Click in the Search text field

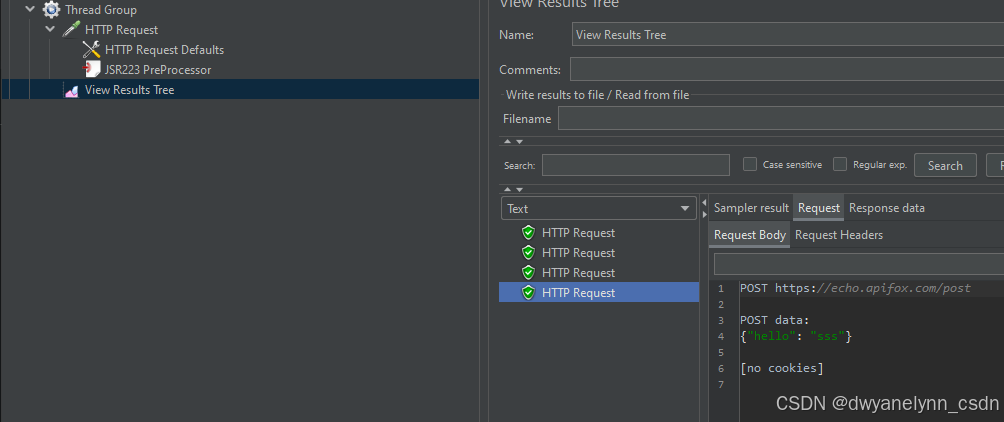pos(636,165)
